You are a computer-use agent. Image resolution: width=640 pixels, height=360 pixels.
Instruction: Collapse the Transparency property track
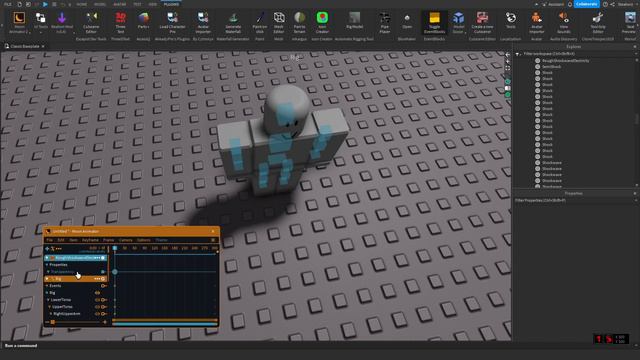[x=49, y=272]
